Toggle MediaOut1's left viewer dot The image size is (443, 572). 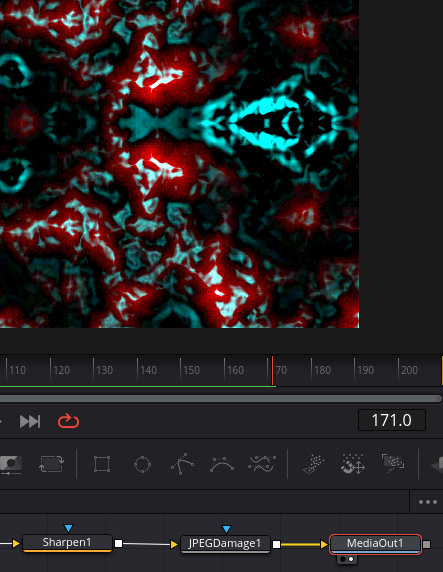(343, 559)
